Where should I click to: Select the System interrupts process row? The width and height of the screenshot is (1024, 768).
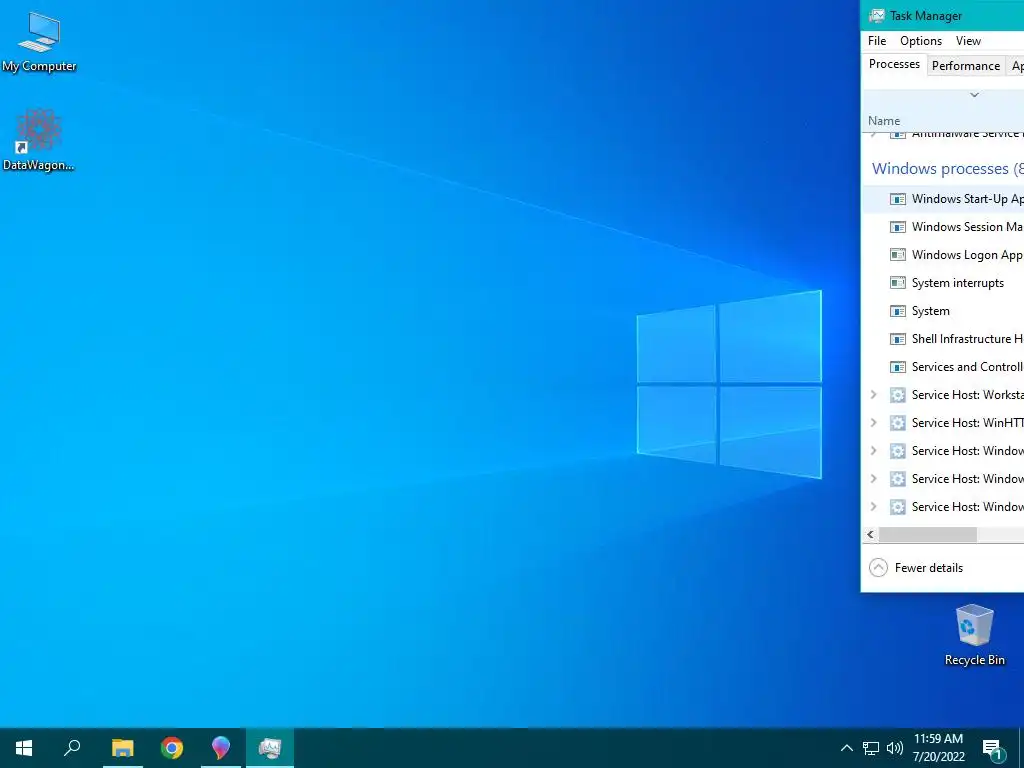[x=943, y=283]
